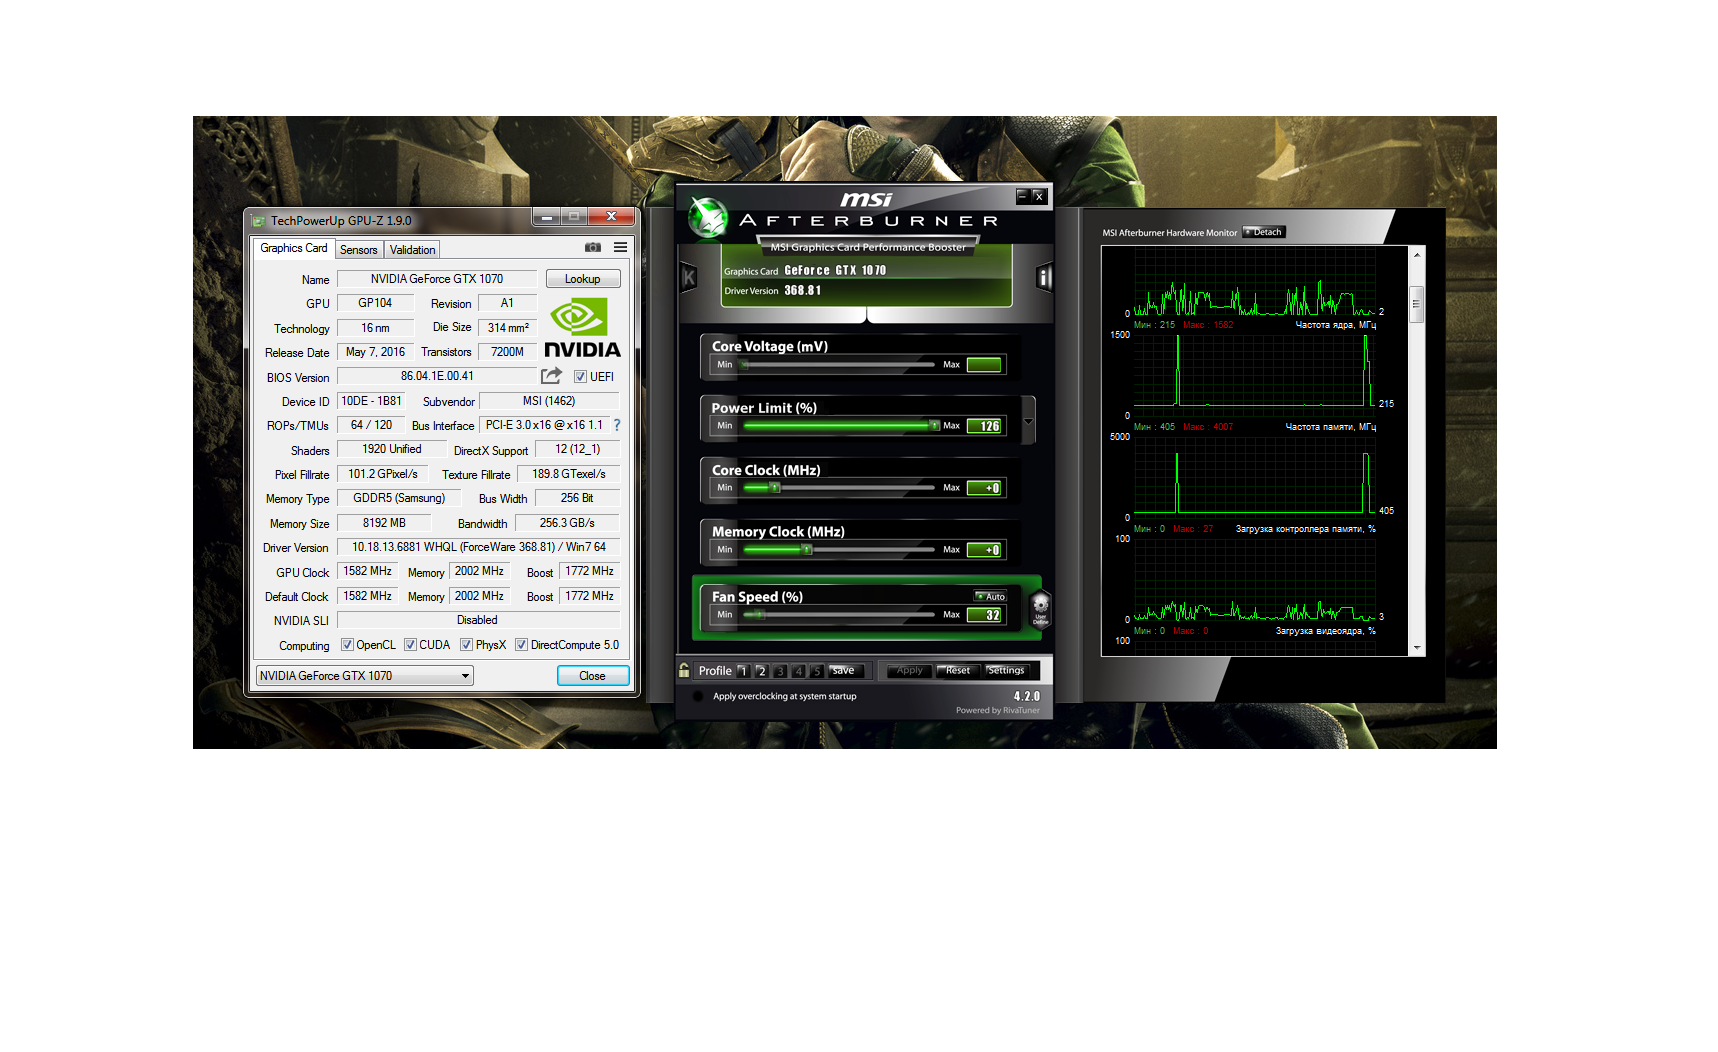Click the NVIDIA logo in GPU-Z

(x=582, y=328)
